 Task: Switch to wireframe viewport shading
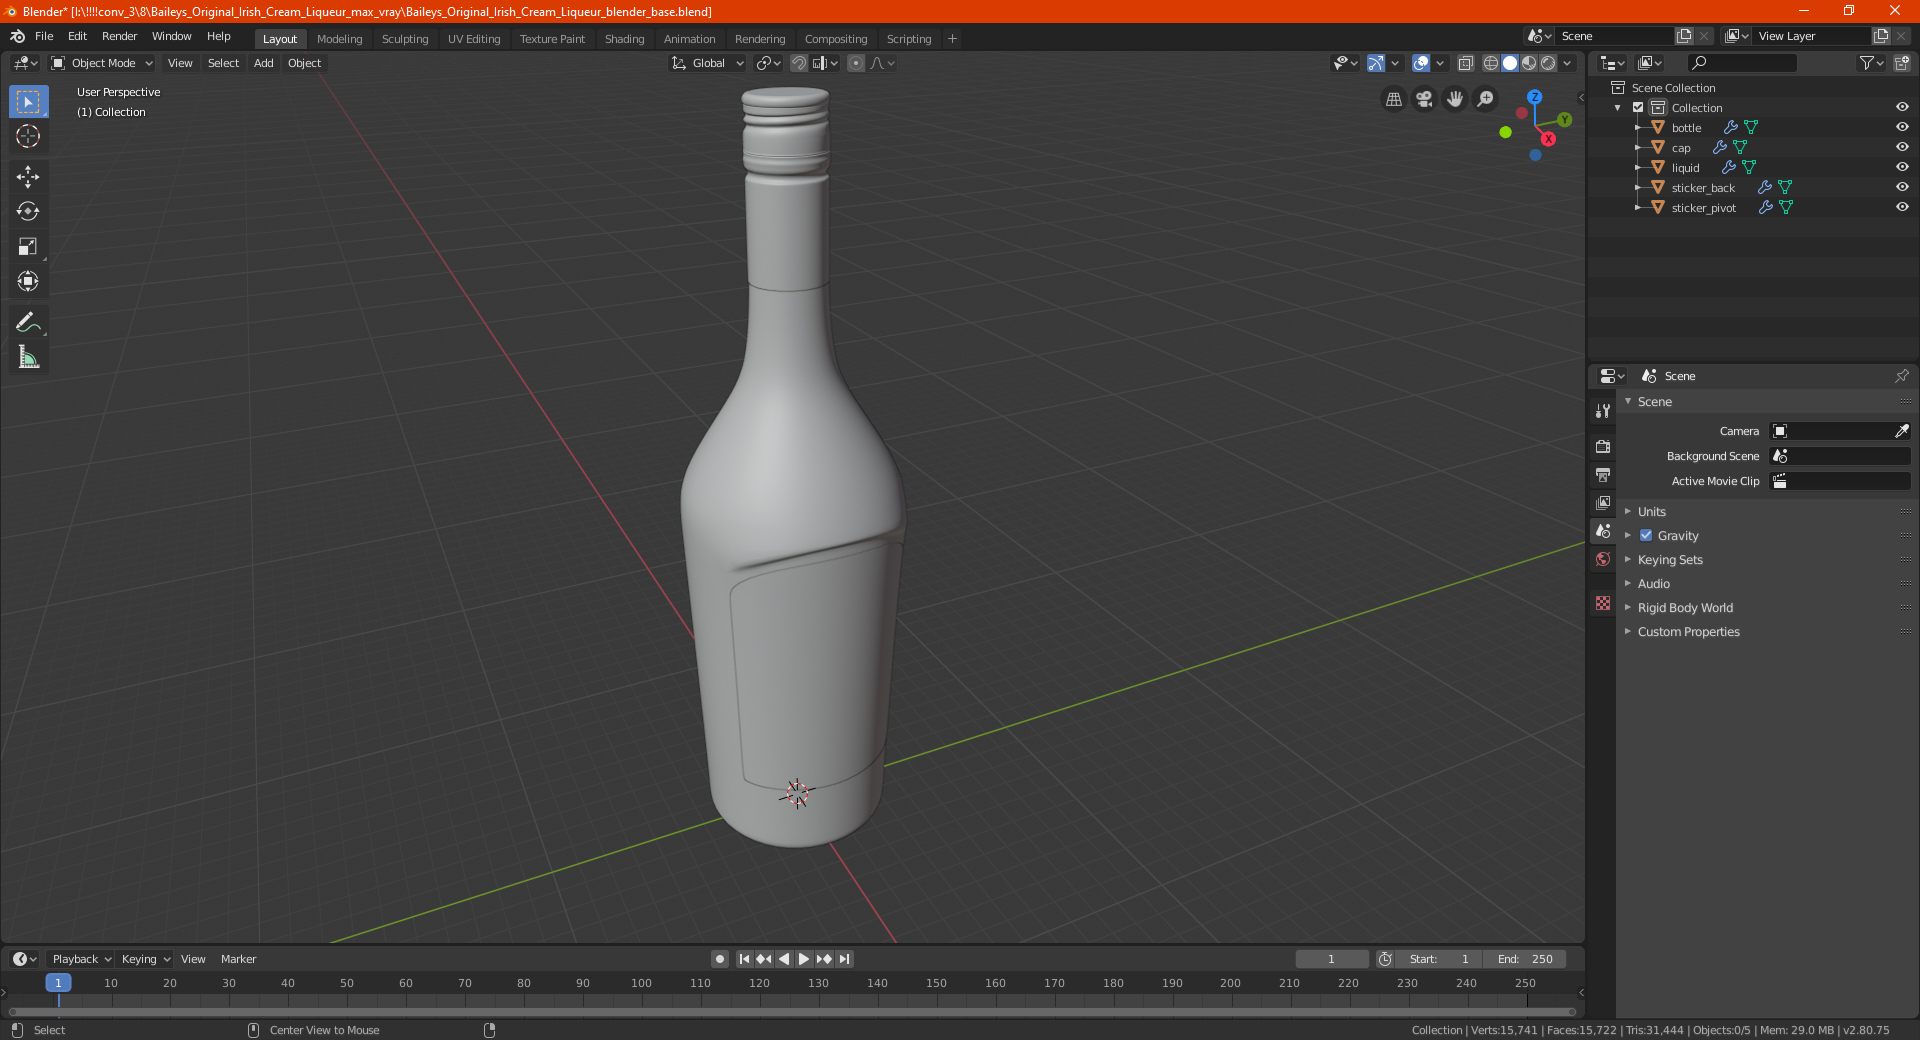click(1491, 63)
